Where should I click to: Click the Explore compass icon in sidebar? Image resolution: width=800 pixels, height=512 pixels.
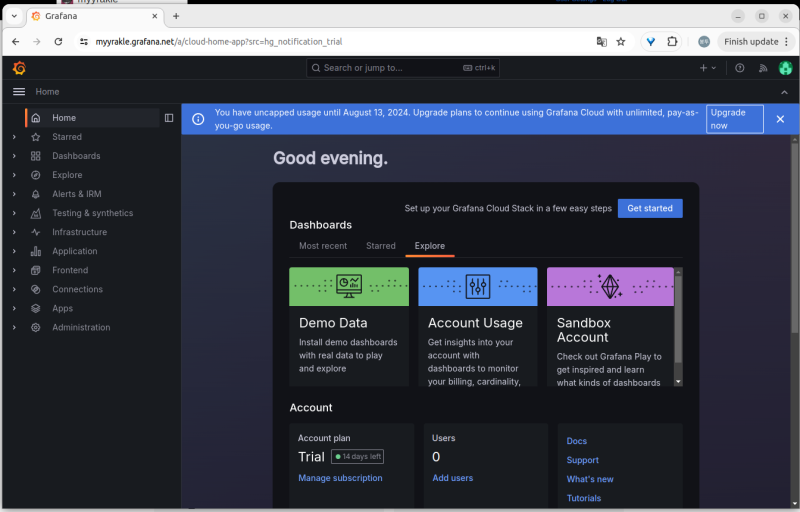point(35,175)
